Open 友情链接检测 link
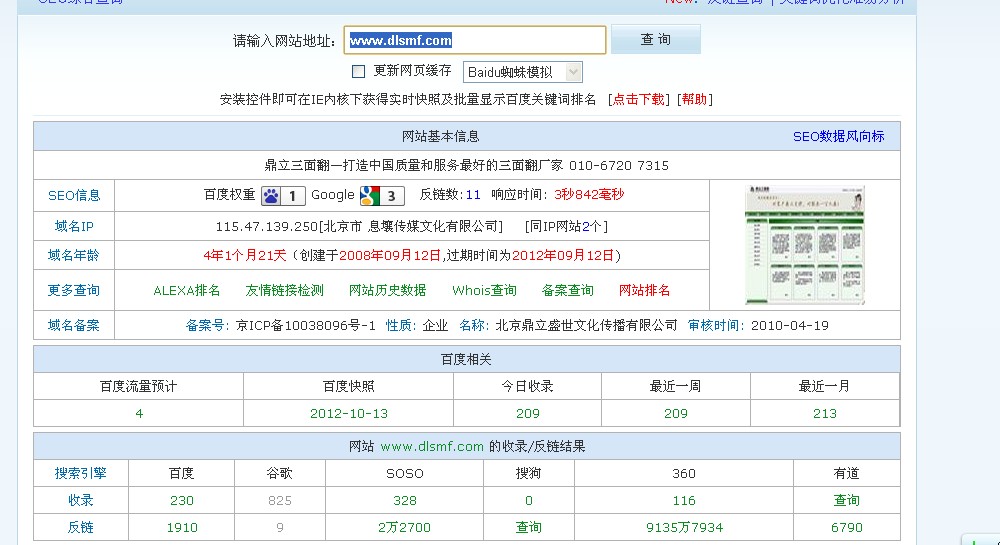This screenshot has width=1000, height=545. tap(284, 291)
